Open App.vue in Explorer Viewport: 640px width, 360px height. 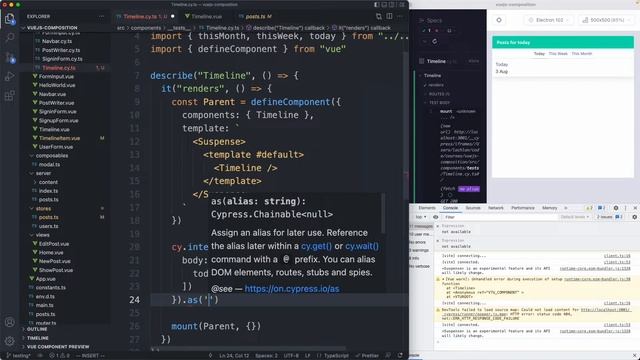tap(45, 279)
